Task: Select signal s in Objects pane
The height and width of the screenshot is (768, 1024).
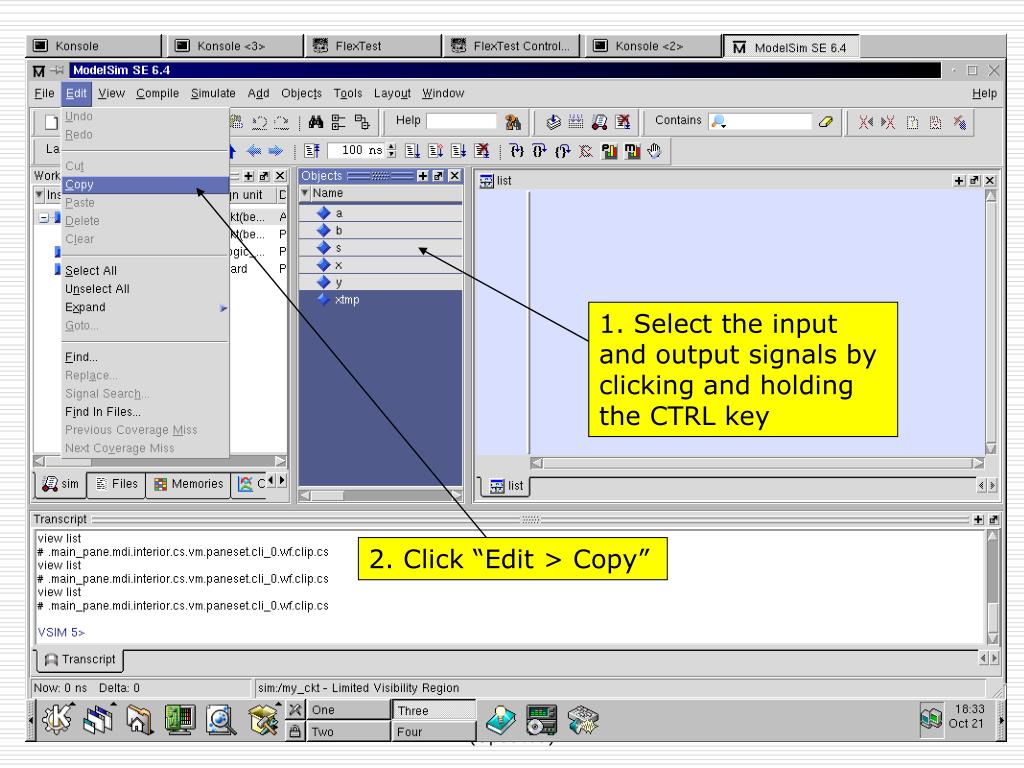Action: click(x=381, y=248)
